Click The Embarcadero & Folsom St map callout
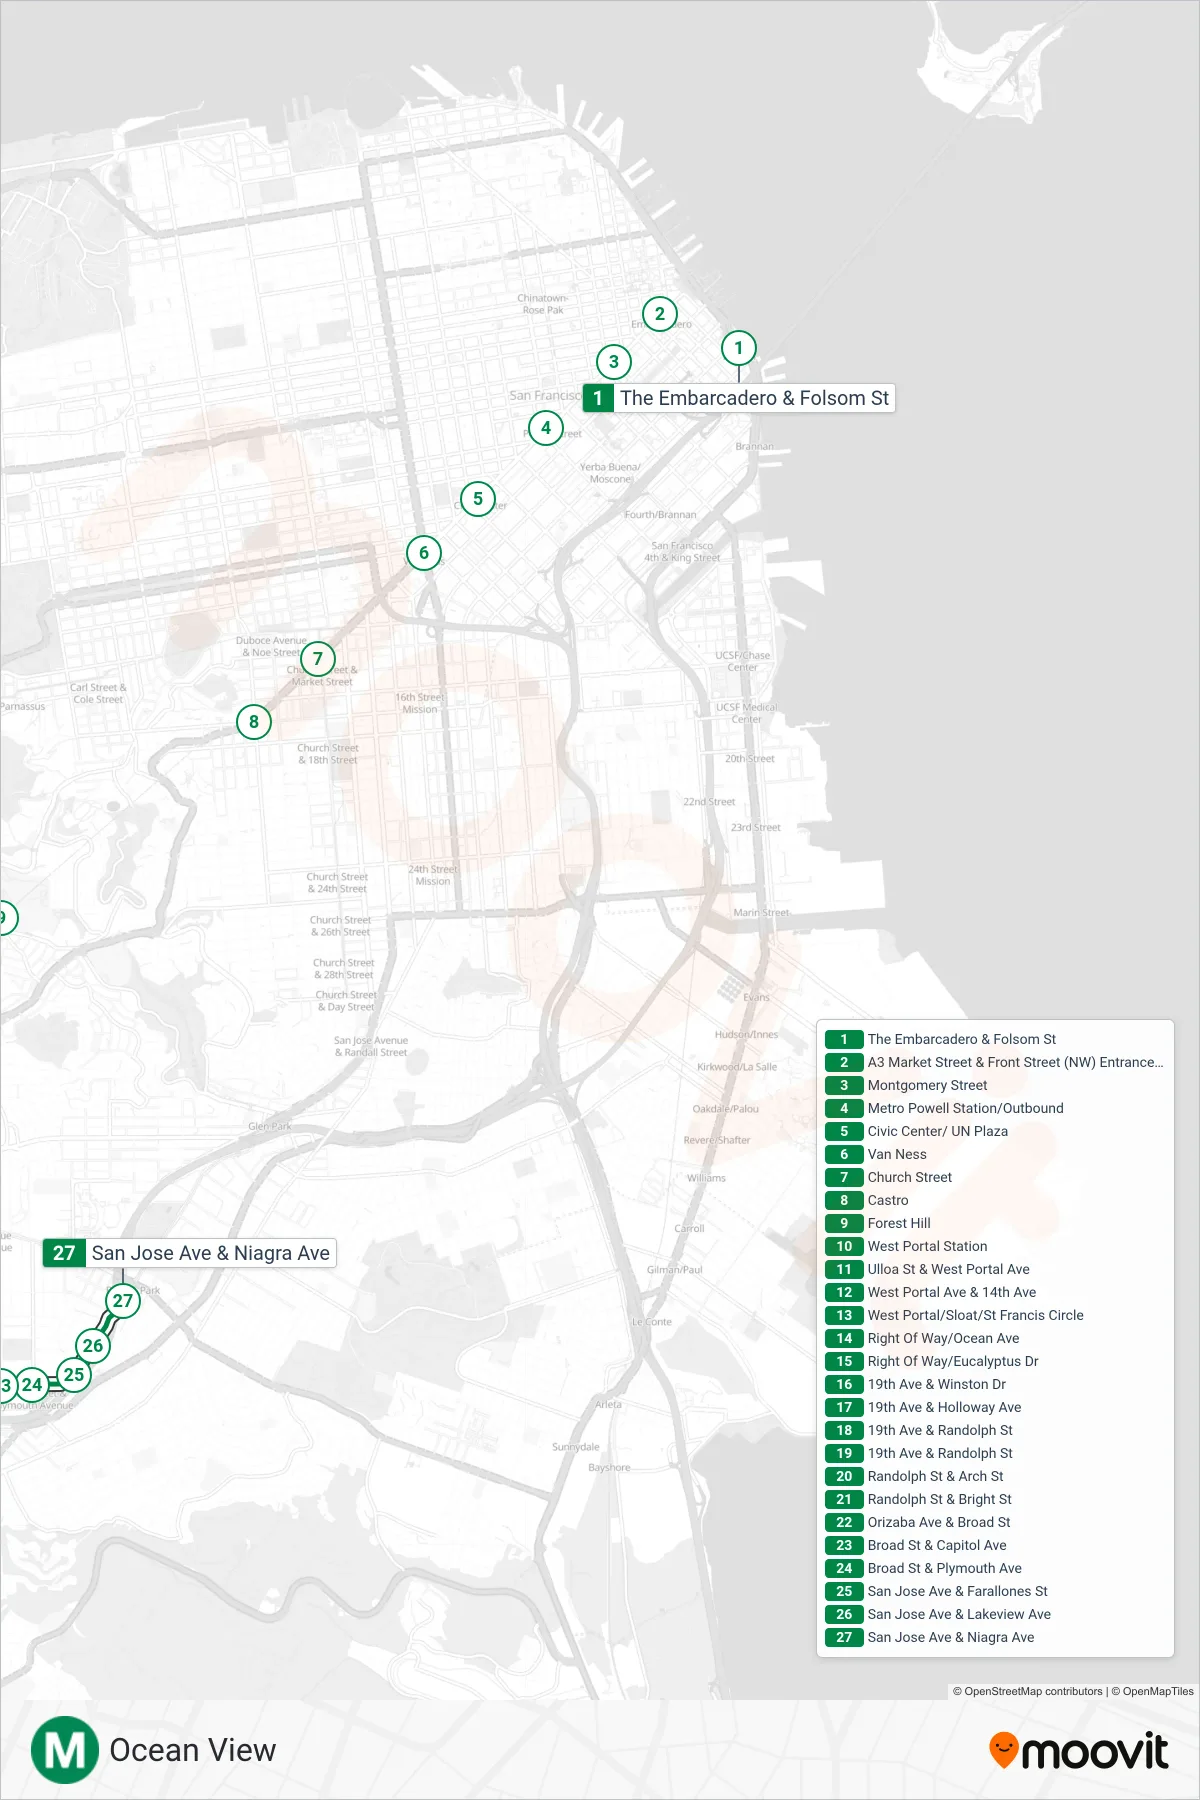This screenshot has height=1800, width=1200. tap(739, 398)
